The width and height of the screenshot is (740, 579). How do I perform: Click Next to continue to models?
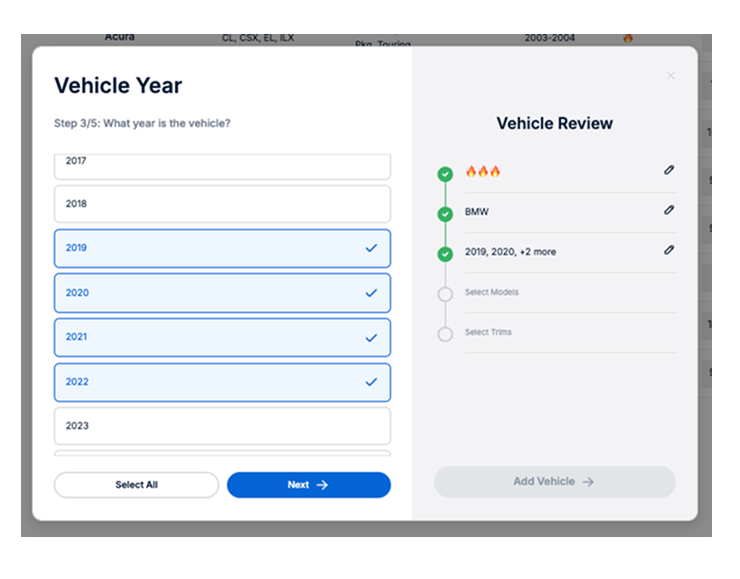point(308,485)
